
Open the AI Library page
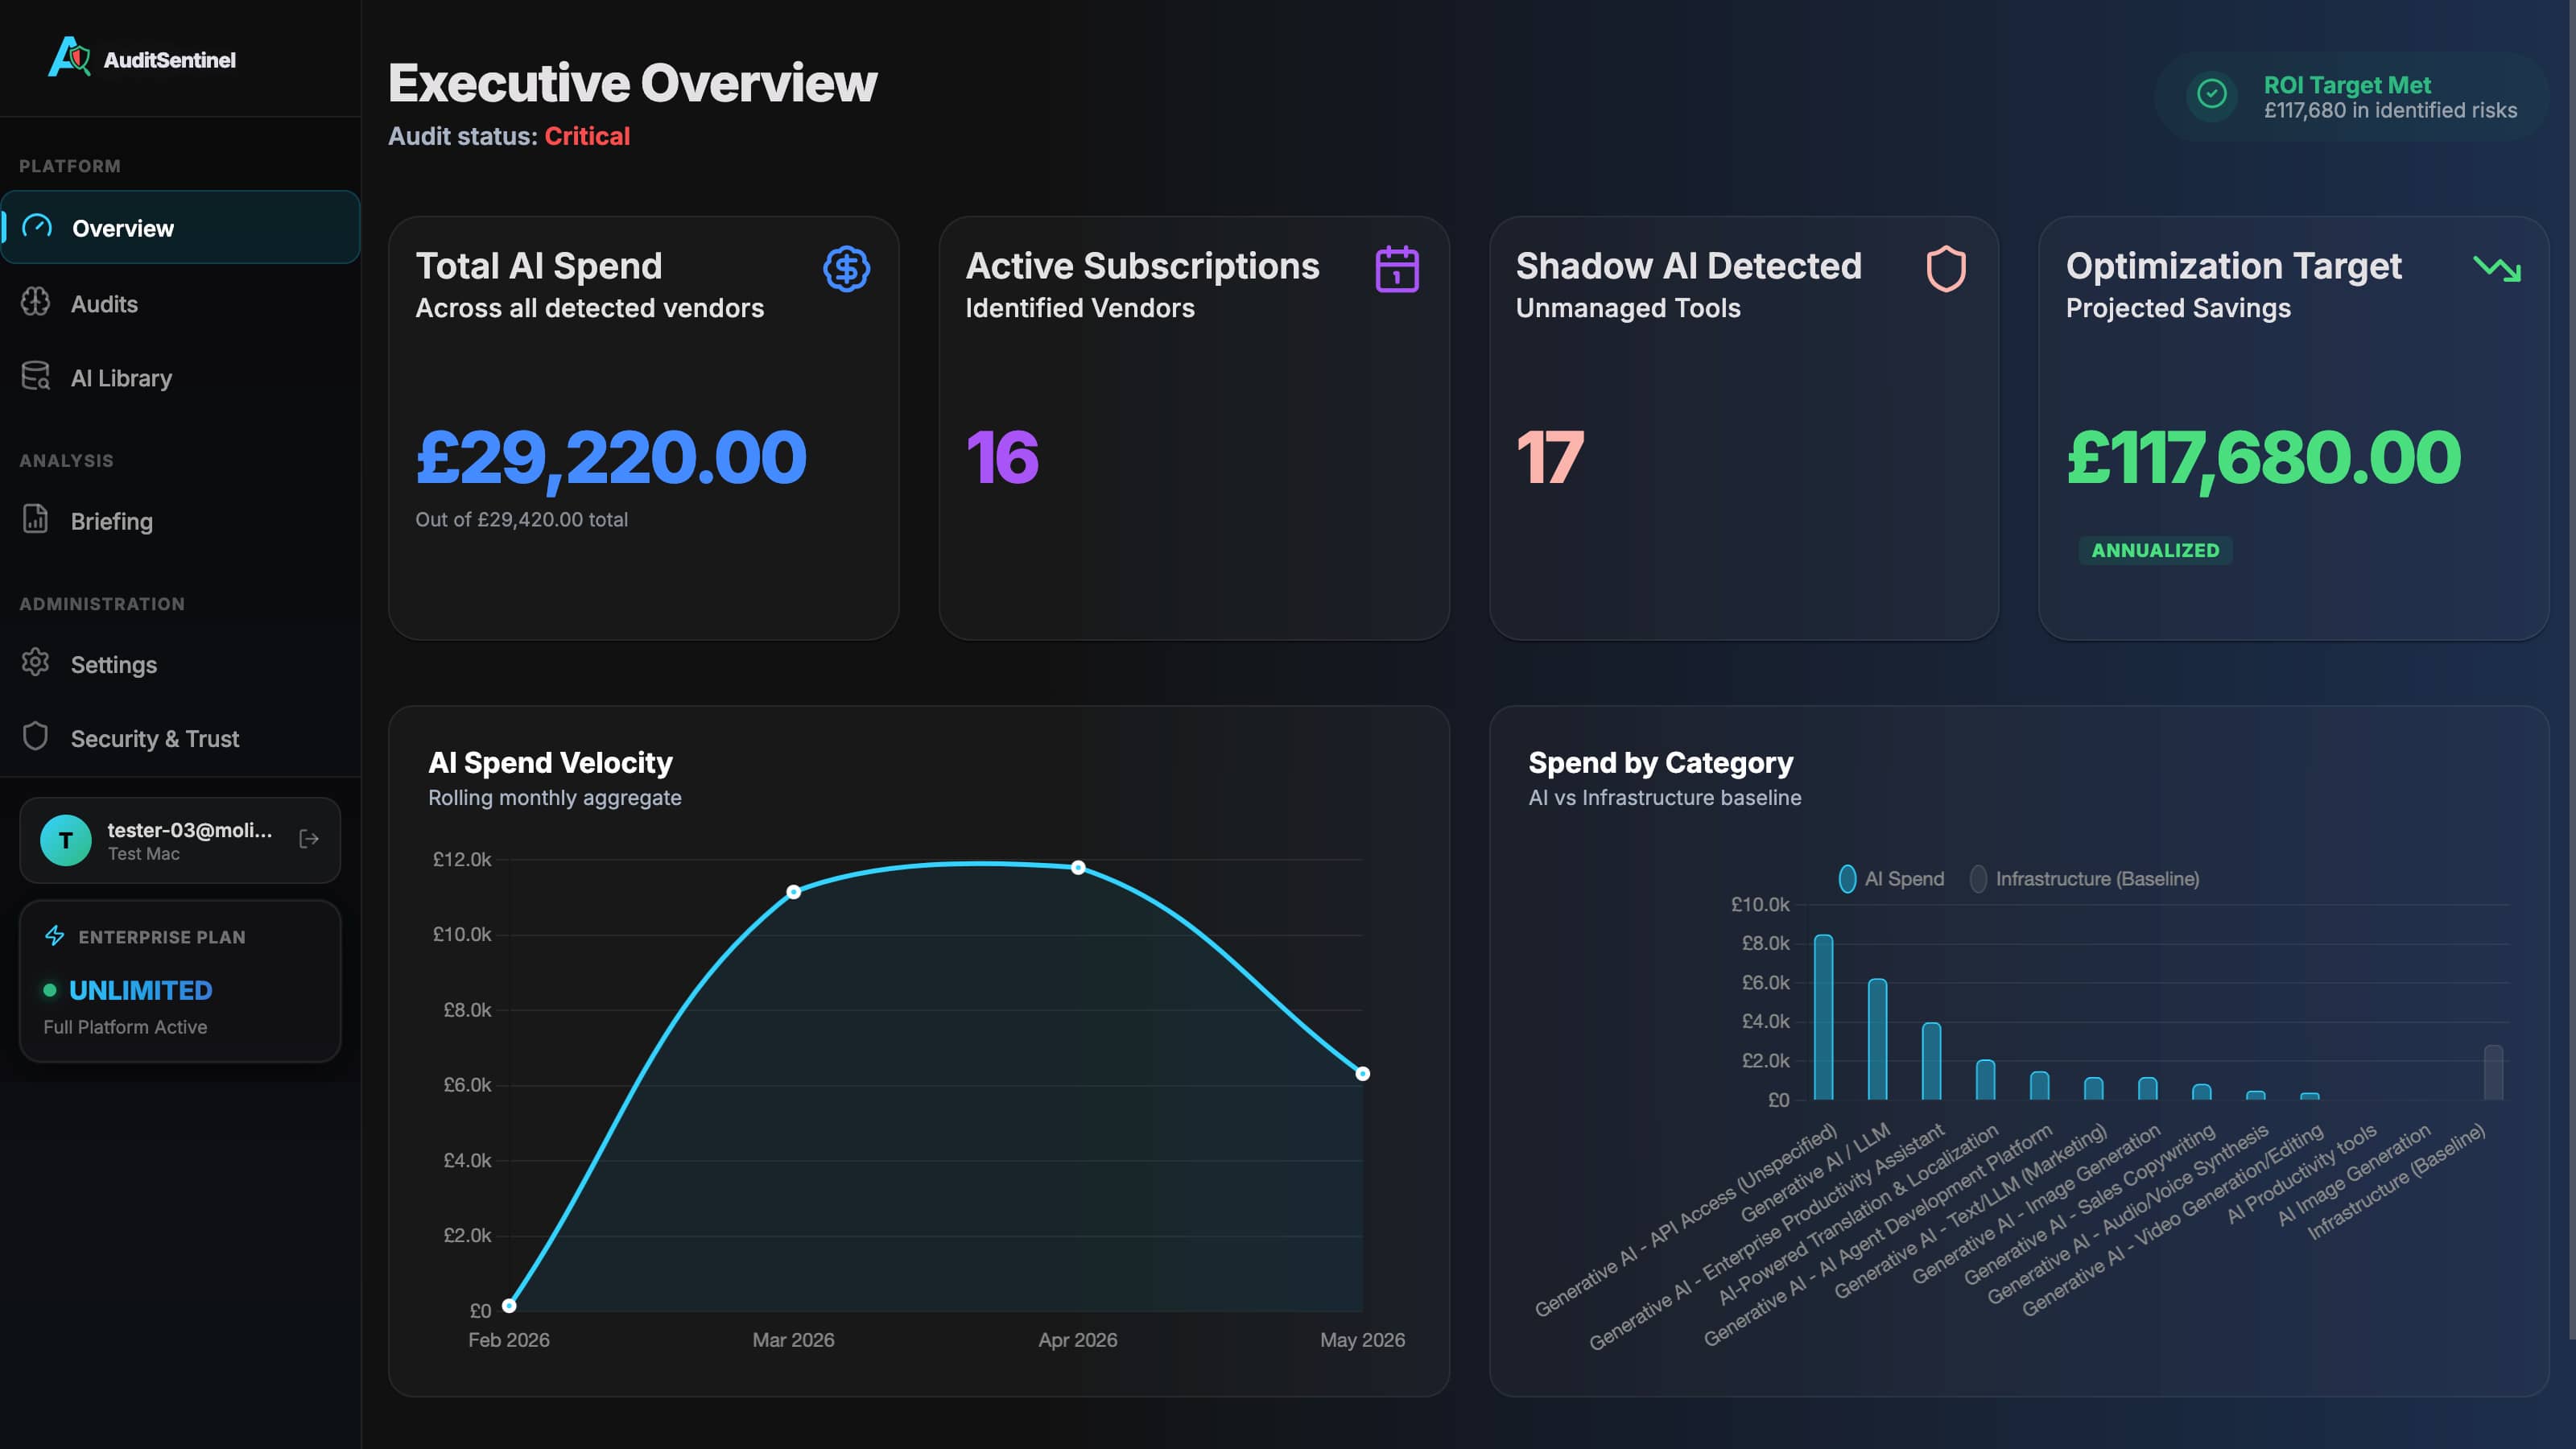coord(180,377)
